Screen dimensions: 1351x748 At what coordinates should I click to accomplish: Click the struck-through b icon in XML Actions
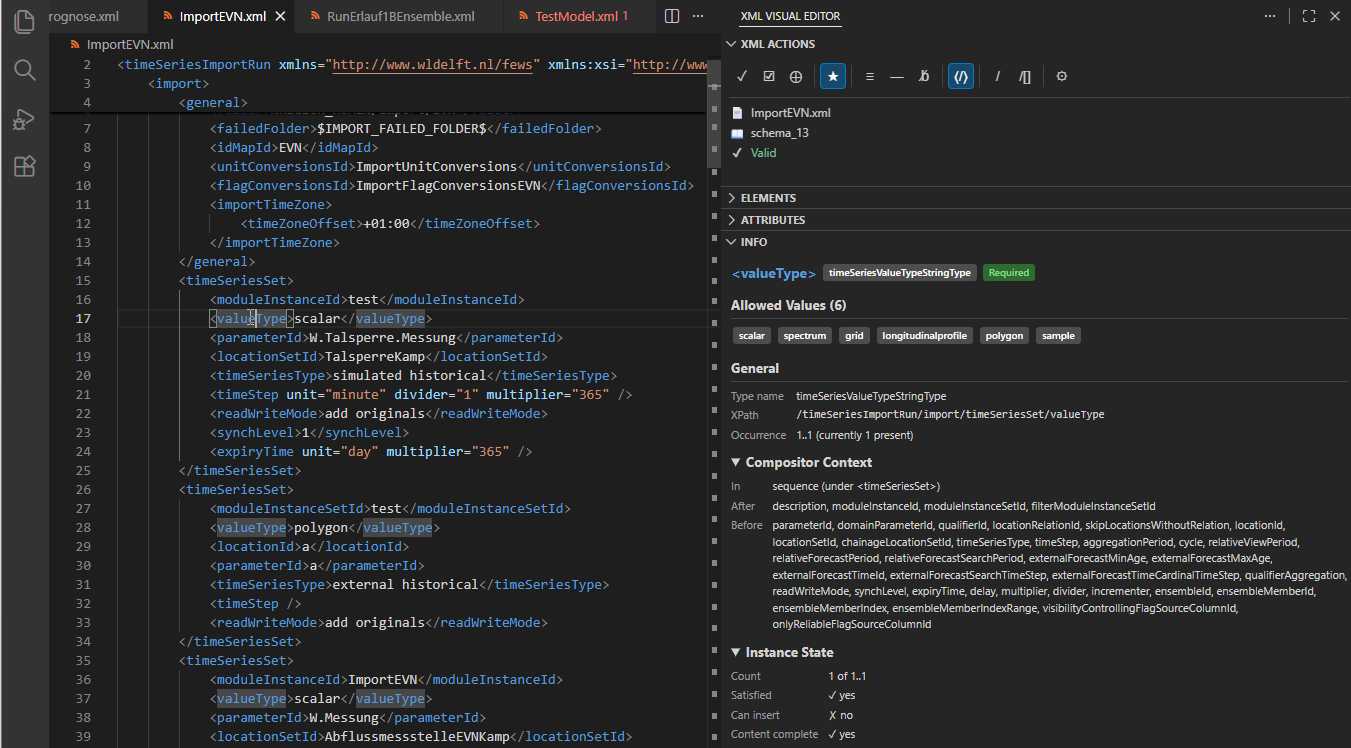tap(924, 76)
